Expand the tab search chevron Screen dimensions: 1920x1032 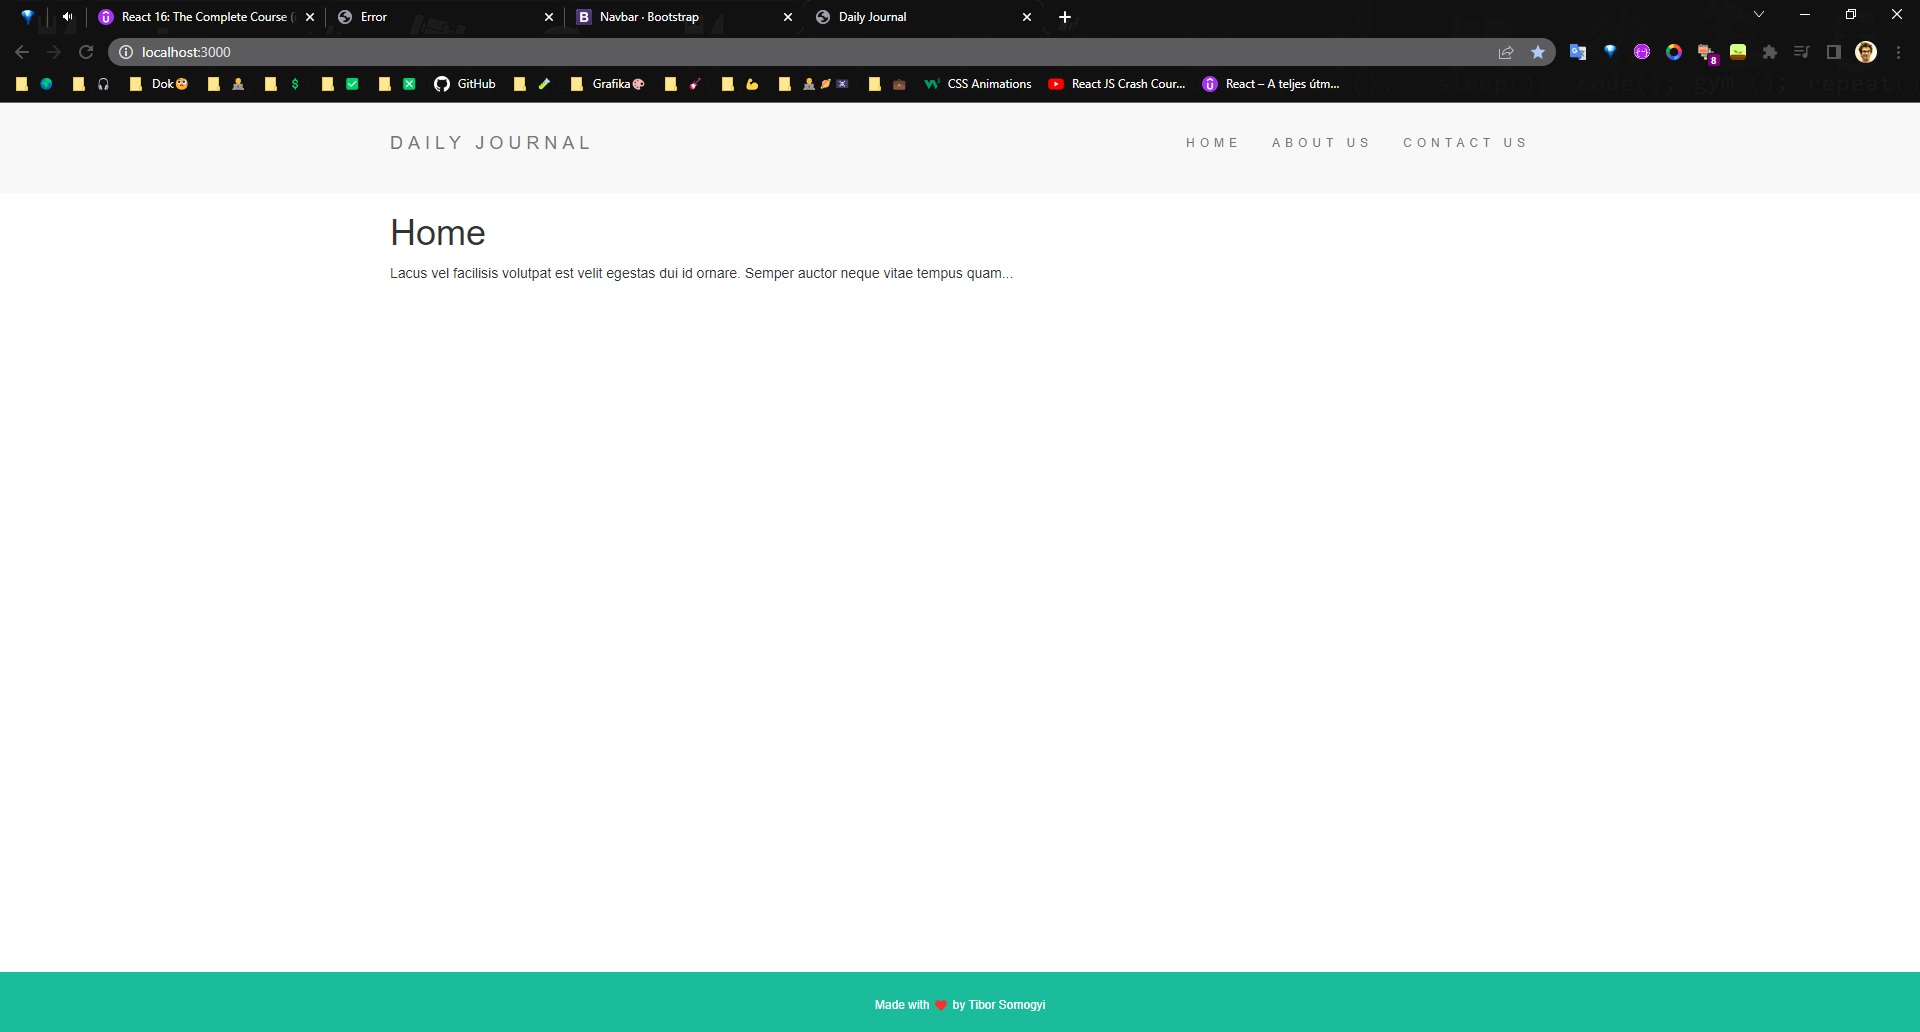click(x=1759, y=15)
